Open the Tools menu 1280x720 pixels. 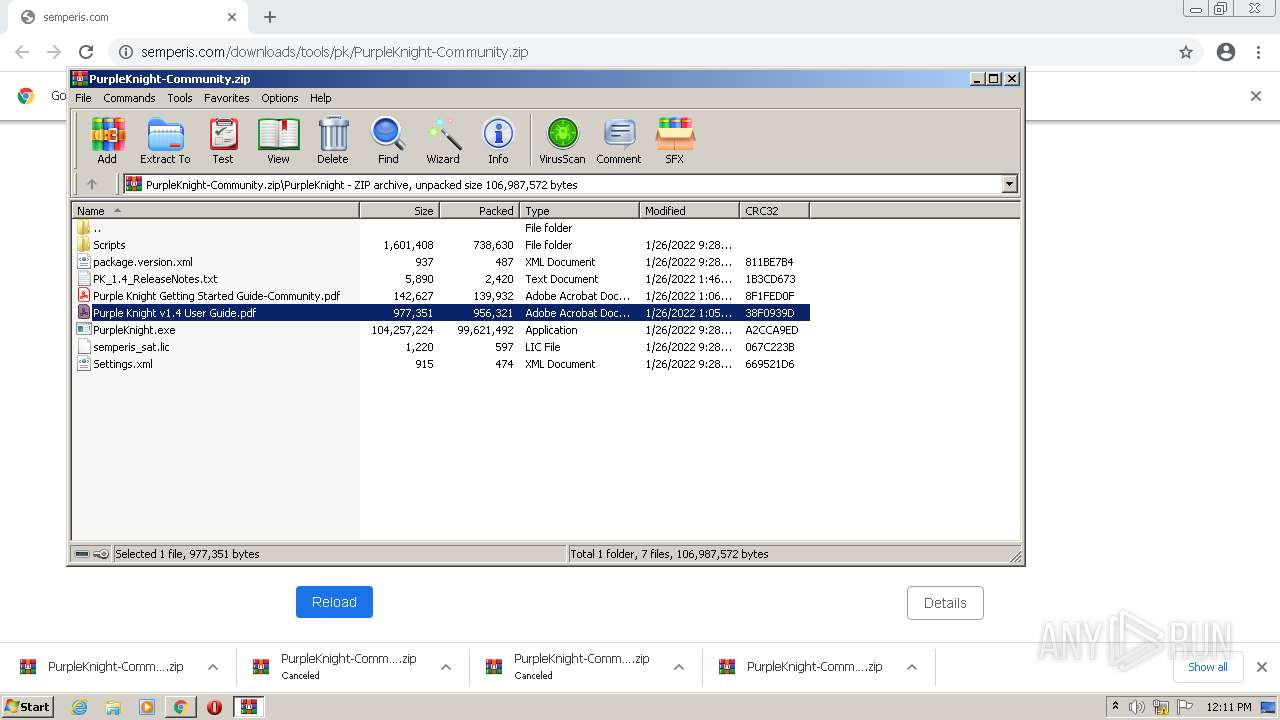click(x=180, y=98)
